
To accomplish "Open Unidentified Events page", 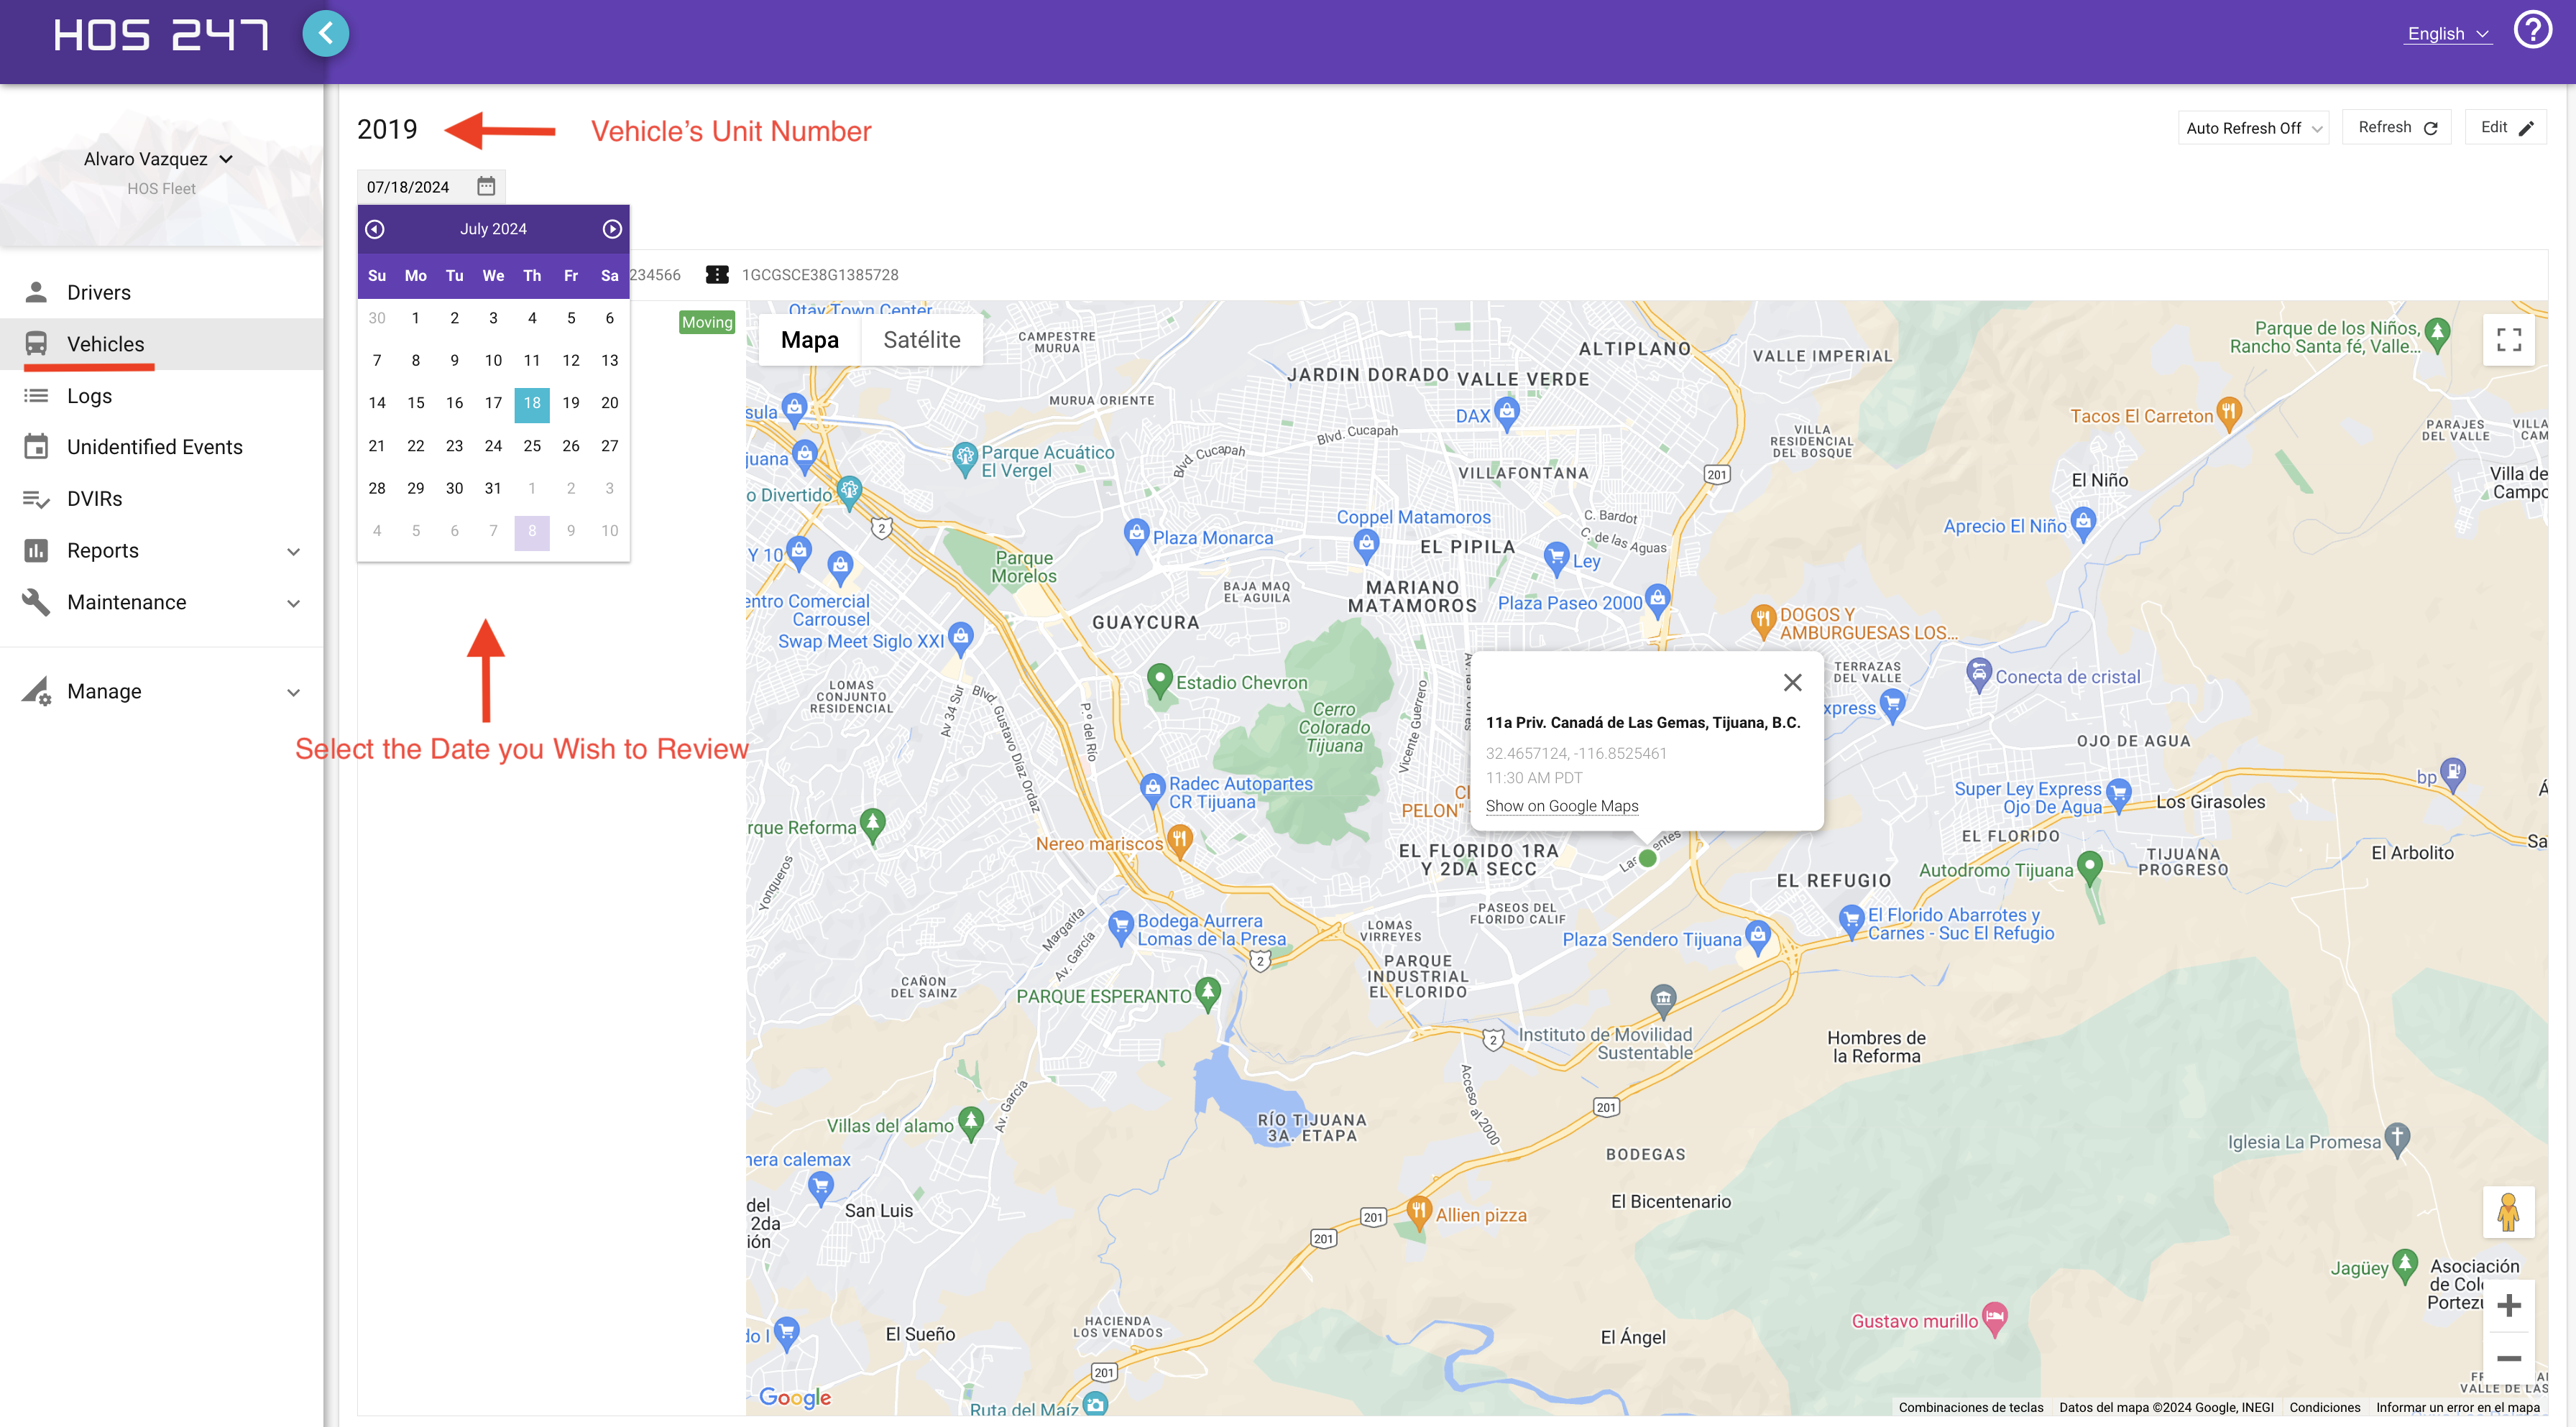I will (162, 447).
